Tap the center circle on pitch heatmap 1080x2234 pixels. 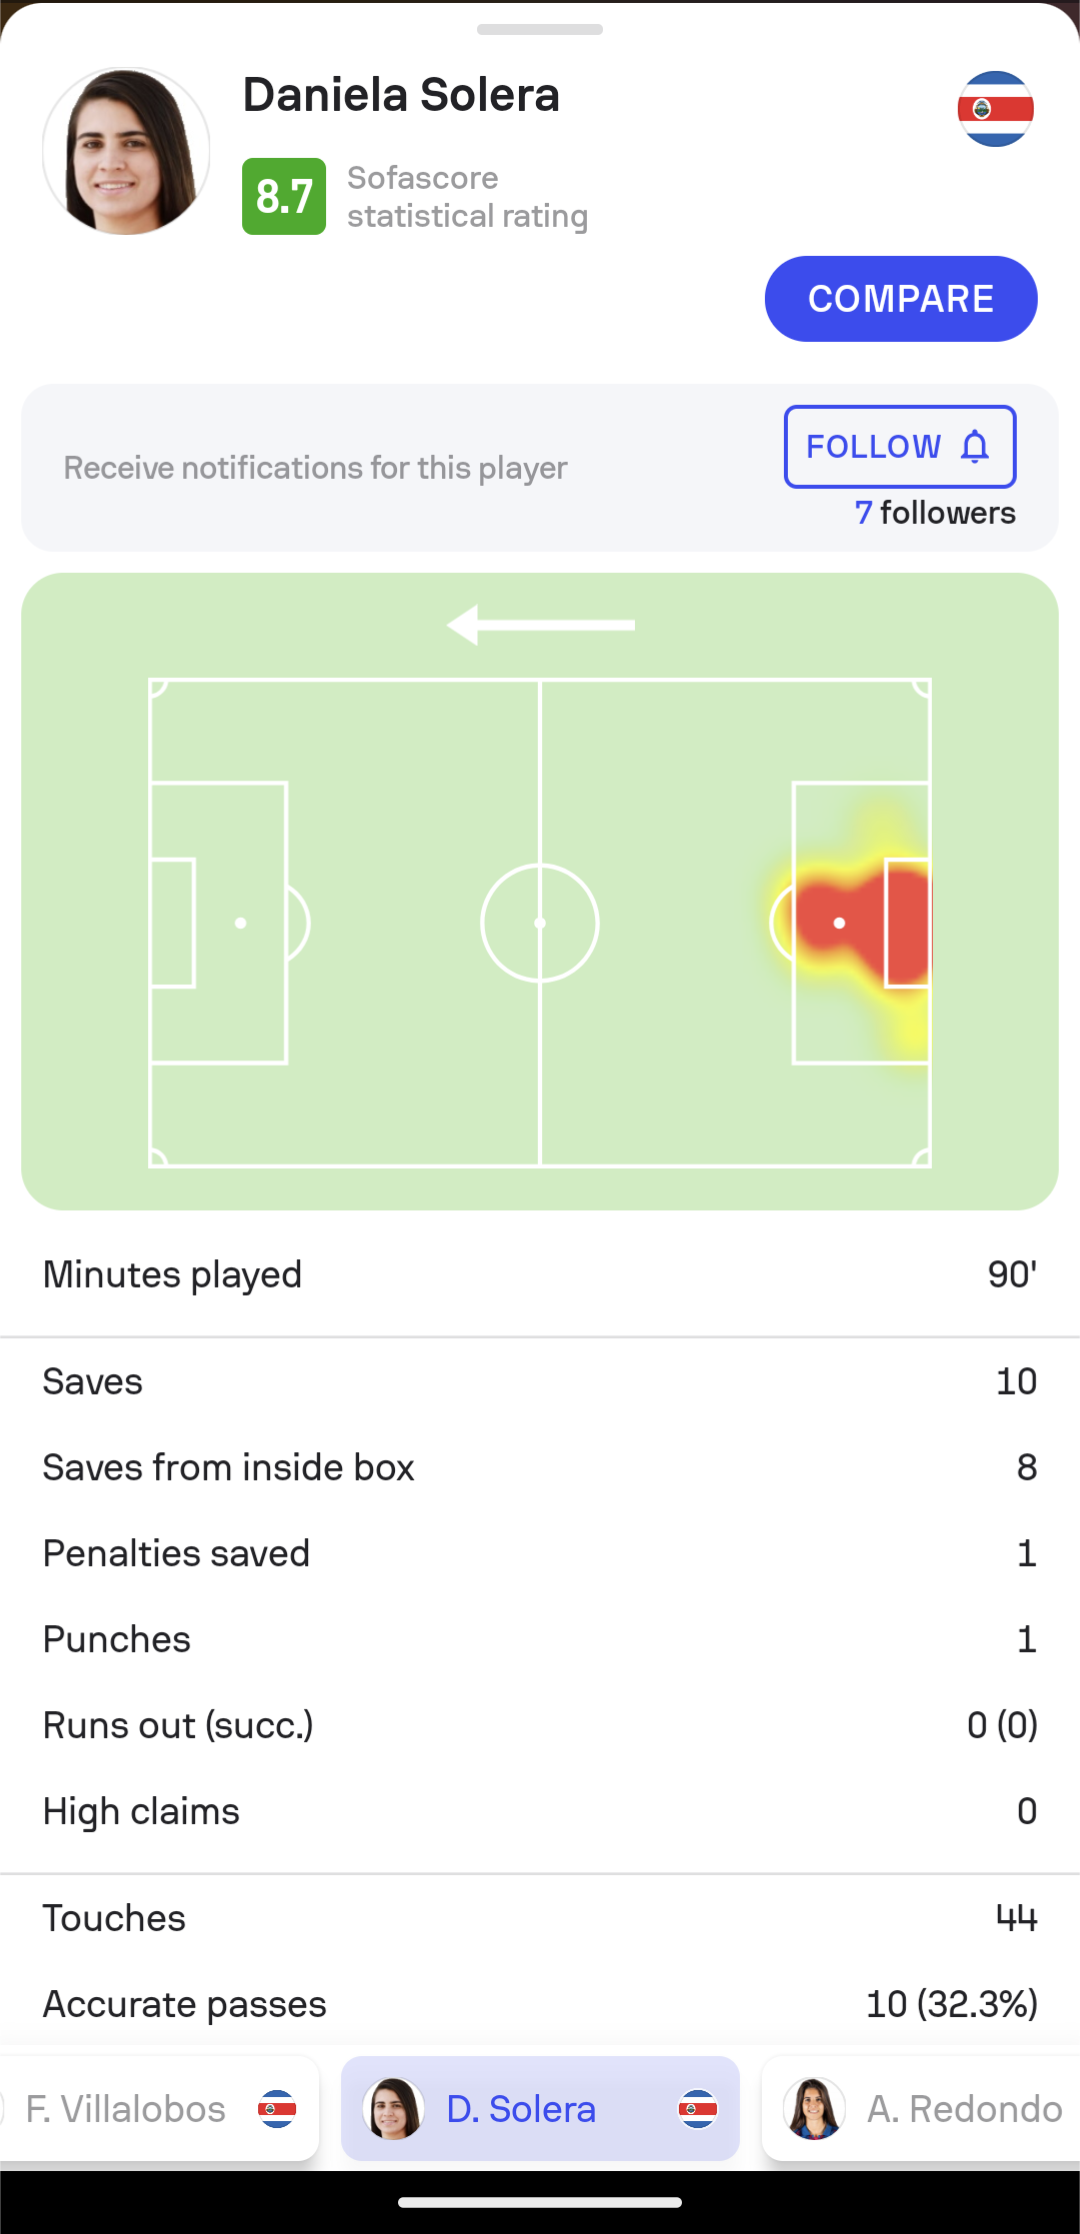pos(540,923)
